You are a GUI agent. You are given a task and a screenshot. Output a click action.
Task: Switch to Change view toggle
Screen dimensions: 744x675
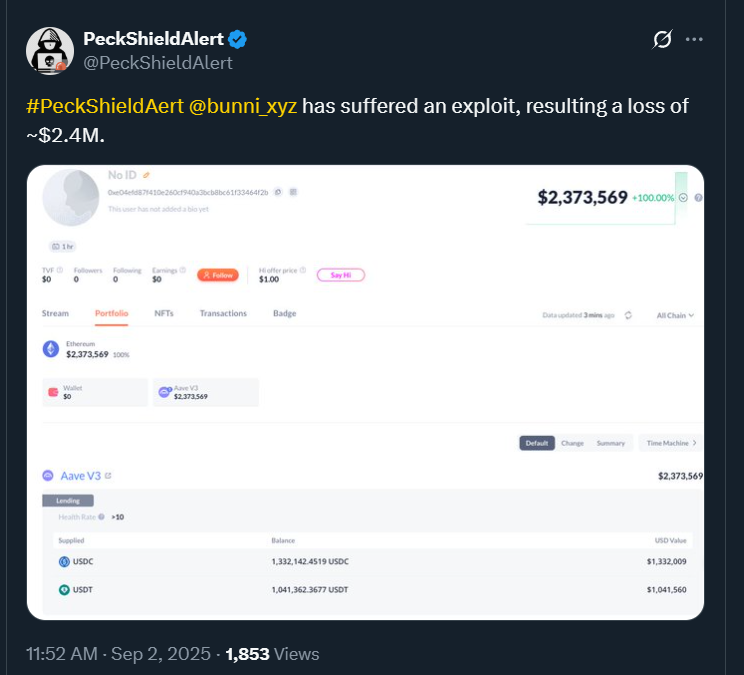[x=572, y=443]
